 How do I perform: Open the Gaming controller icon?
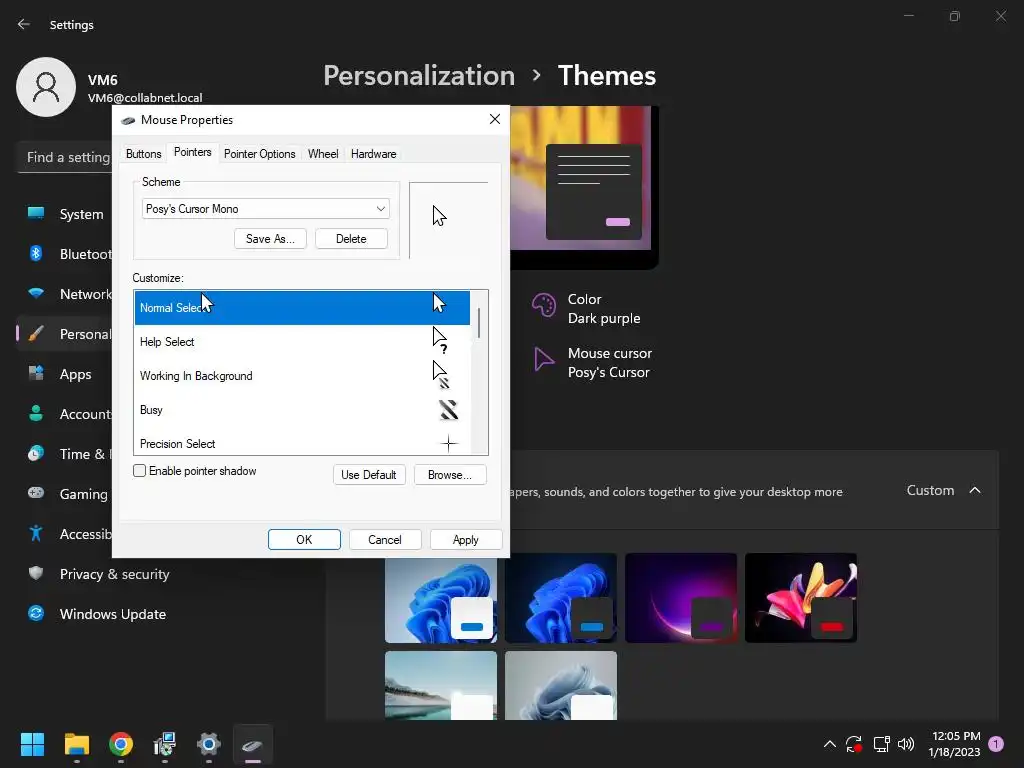coord(36,493)
